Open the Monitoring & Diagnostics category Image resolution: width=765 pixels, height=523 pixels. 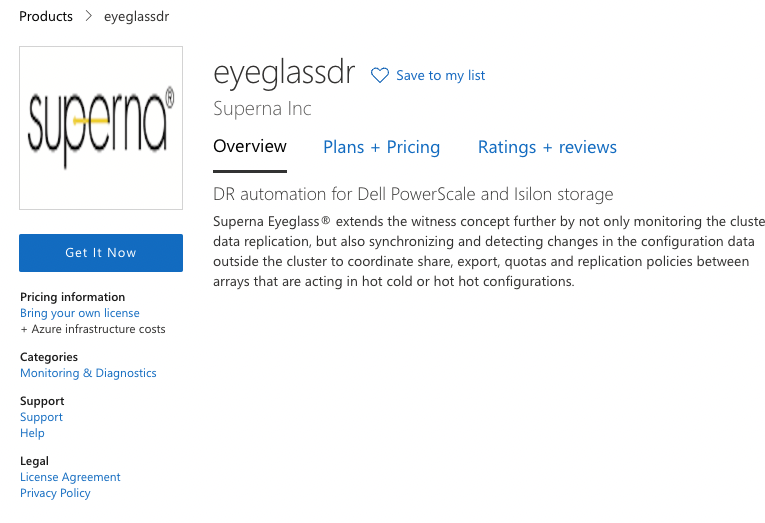(x=88, y=373)
